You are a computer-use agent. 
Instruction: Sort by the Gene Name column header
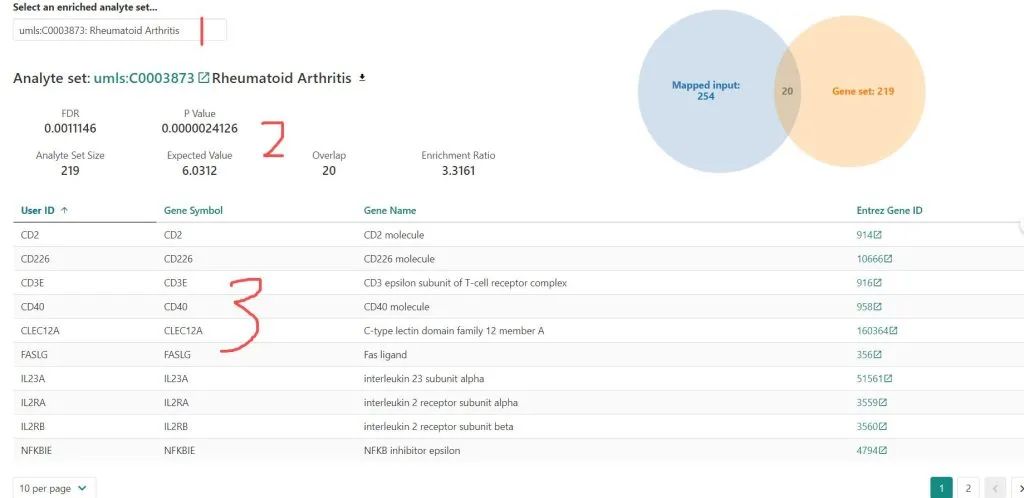pos(390,210)
